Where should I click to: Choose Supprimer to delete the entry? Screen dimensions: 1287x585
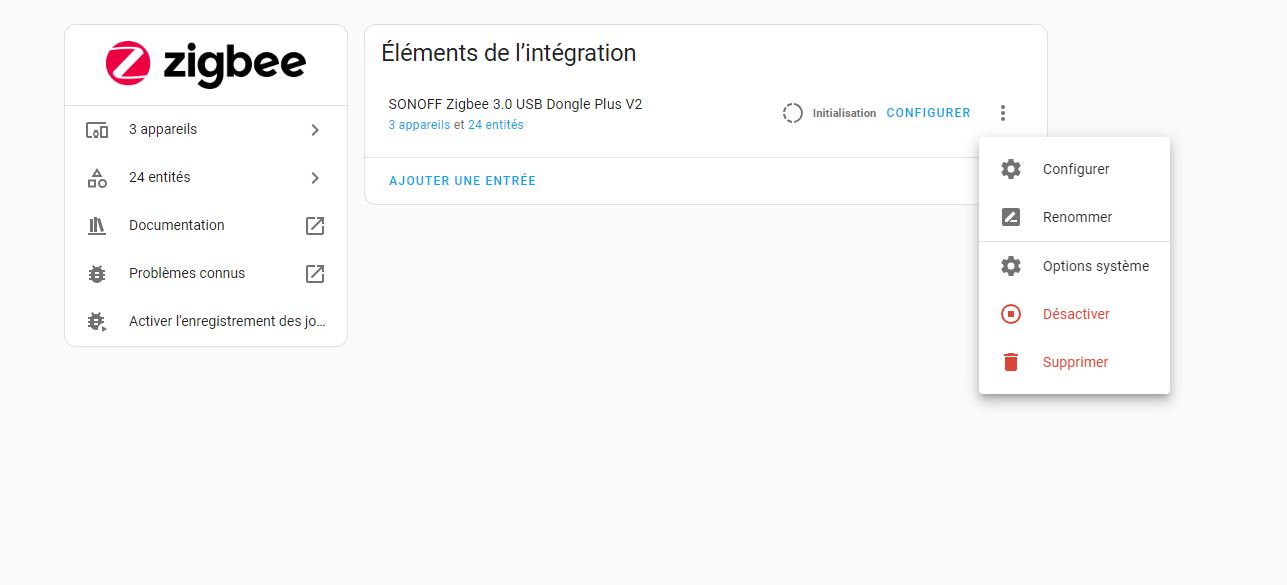[x=1074, y=362]
